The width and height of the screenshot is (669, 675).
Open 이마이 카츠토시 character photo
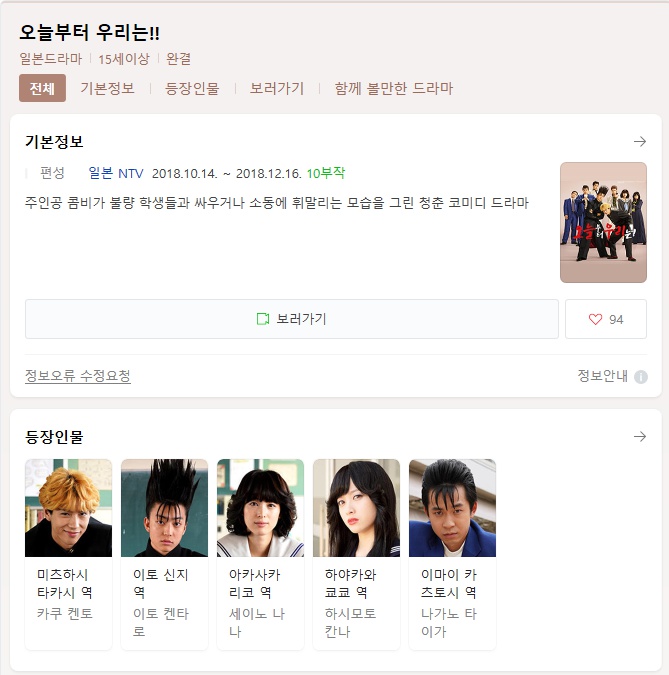pos(452,508)
